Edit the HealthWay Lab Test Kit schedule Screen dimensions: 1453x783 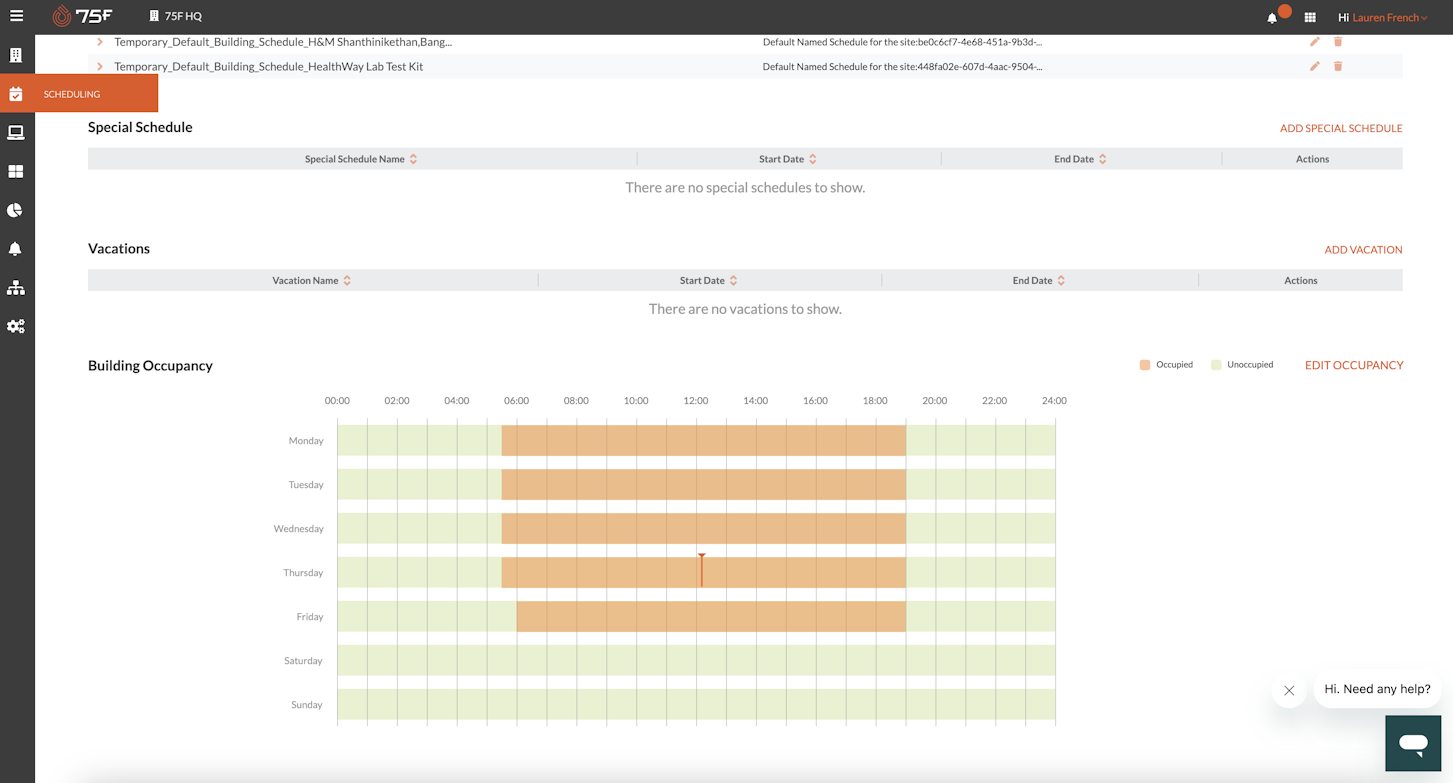point(1314,66)
